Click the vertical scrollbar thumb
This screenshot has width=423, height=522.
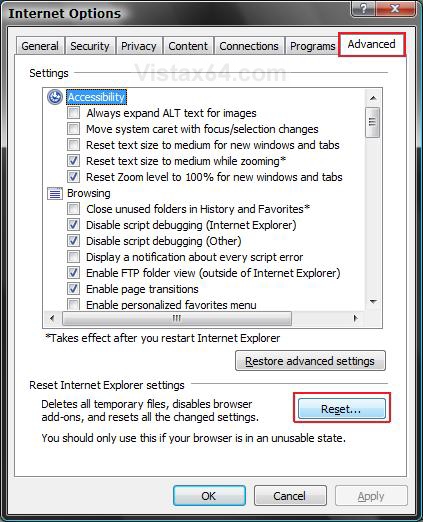pos(373,122)
